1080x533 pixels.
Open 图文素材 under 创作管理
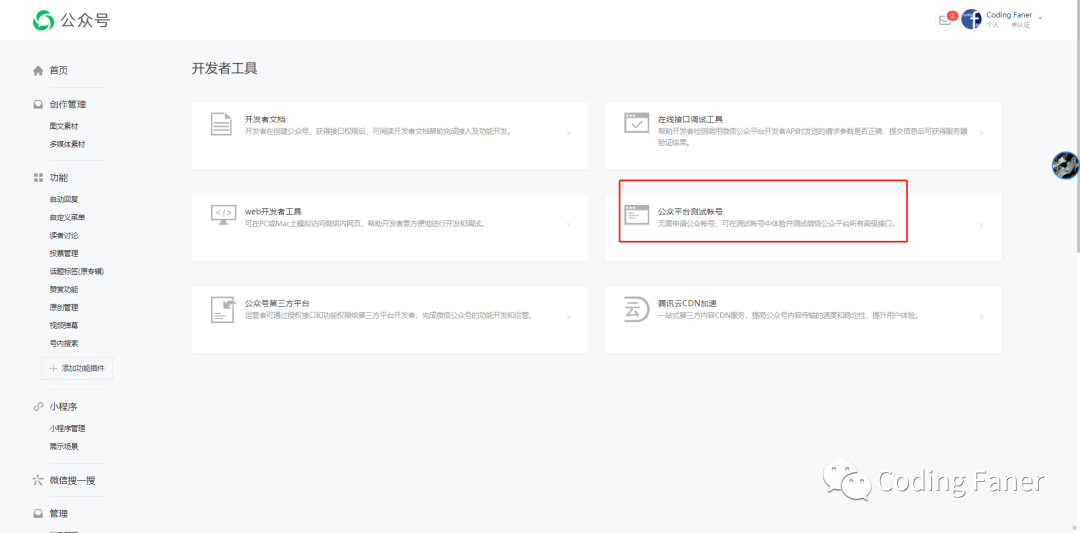click(63, 127)
